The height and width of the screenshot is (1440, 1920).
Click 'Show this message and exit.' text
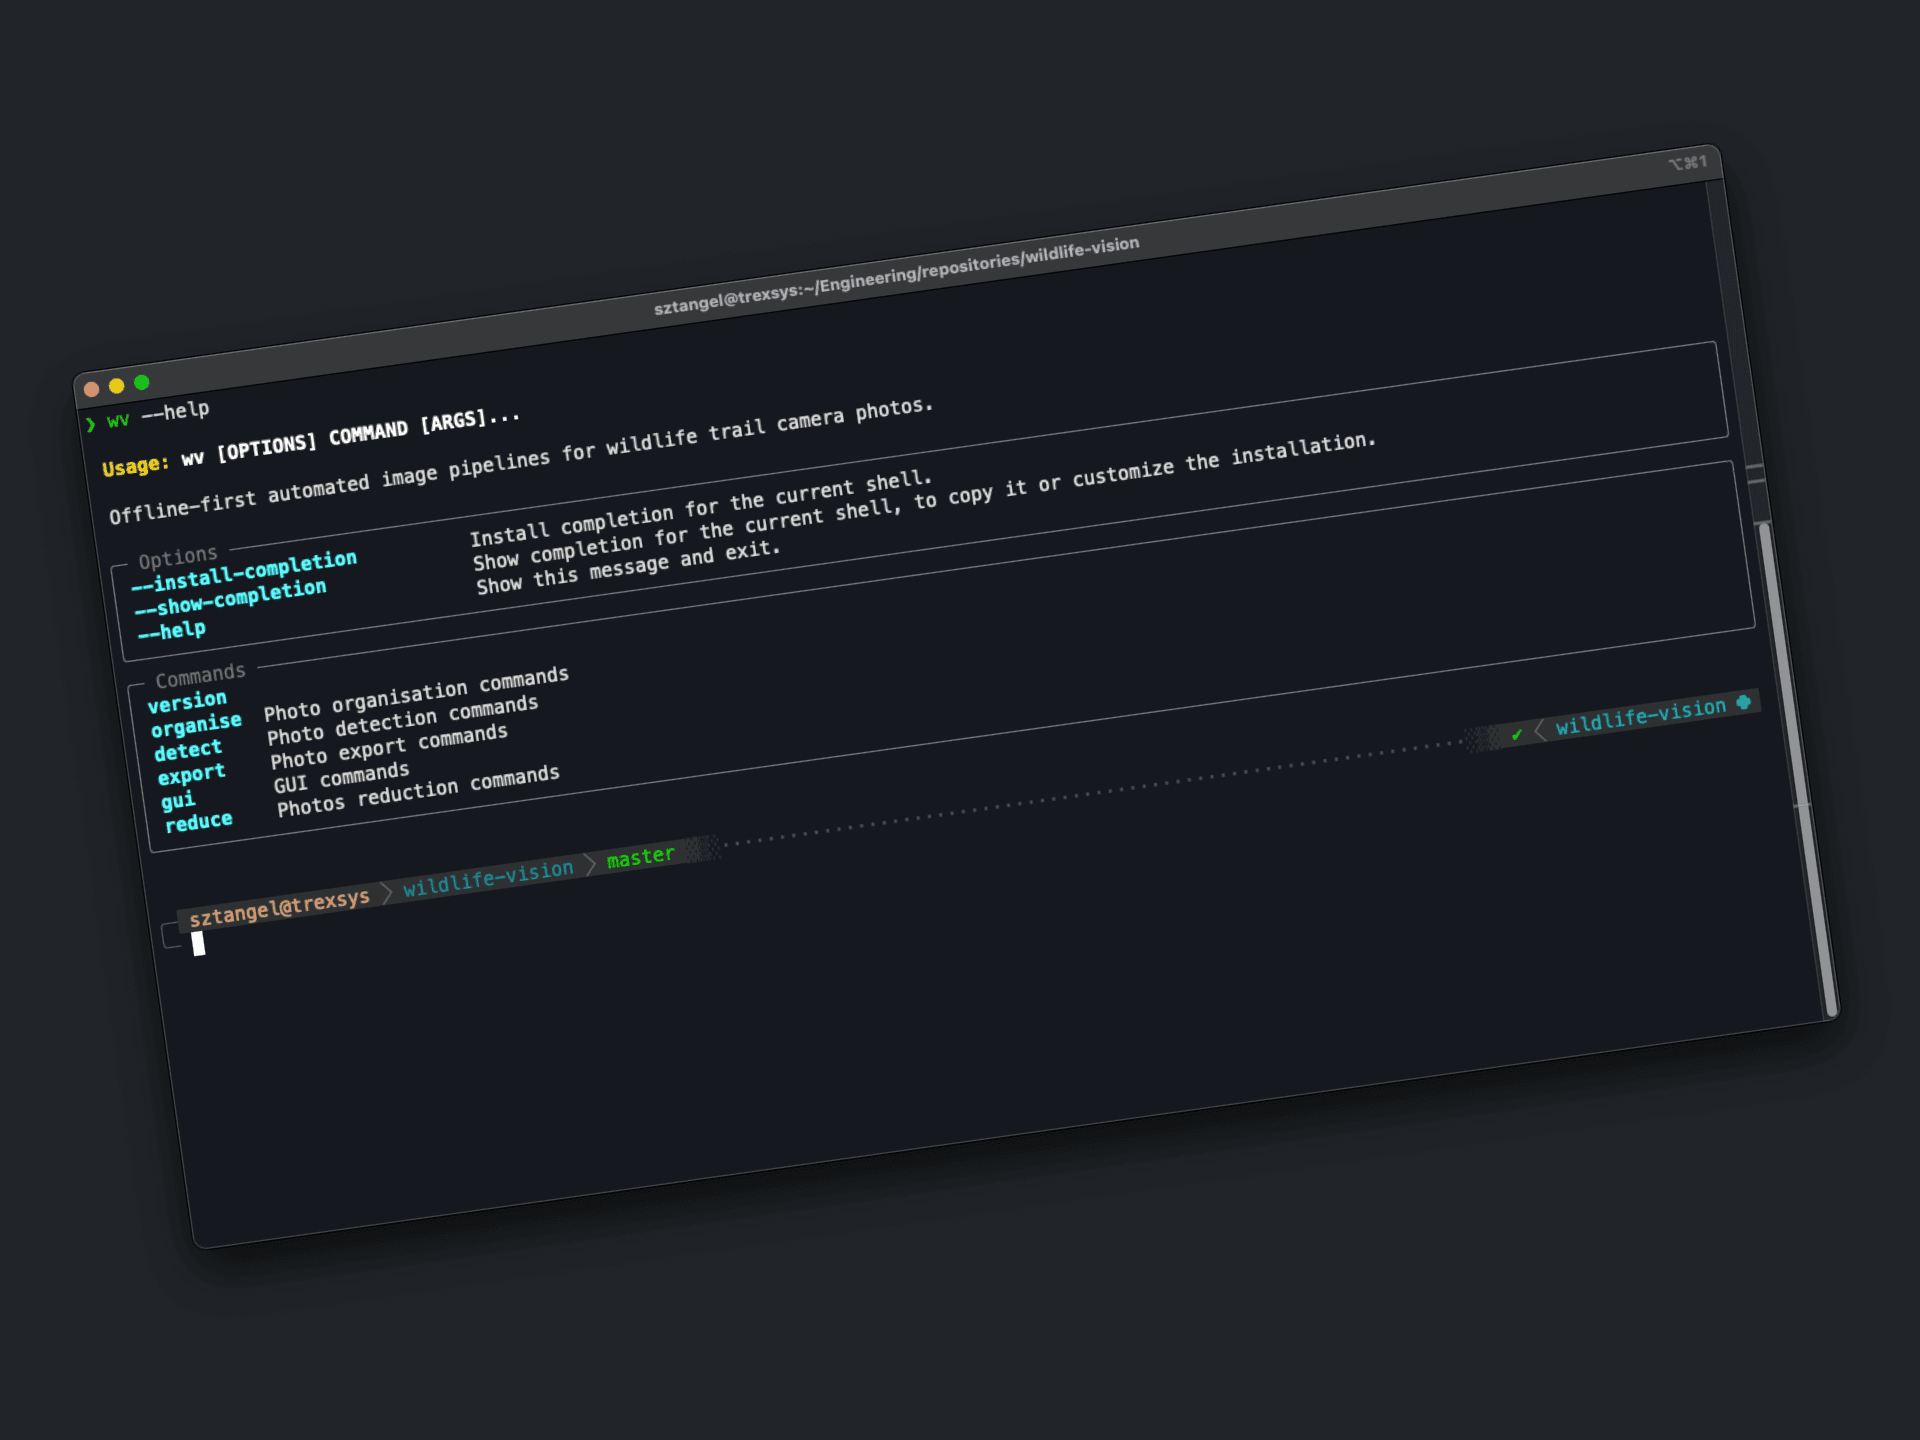pyautogui.click(x=628, y=567)
